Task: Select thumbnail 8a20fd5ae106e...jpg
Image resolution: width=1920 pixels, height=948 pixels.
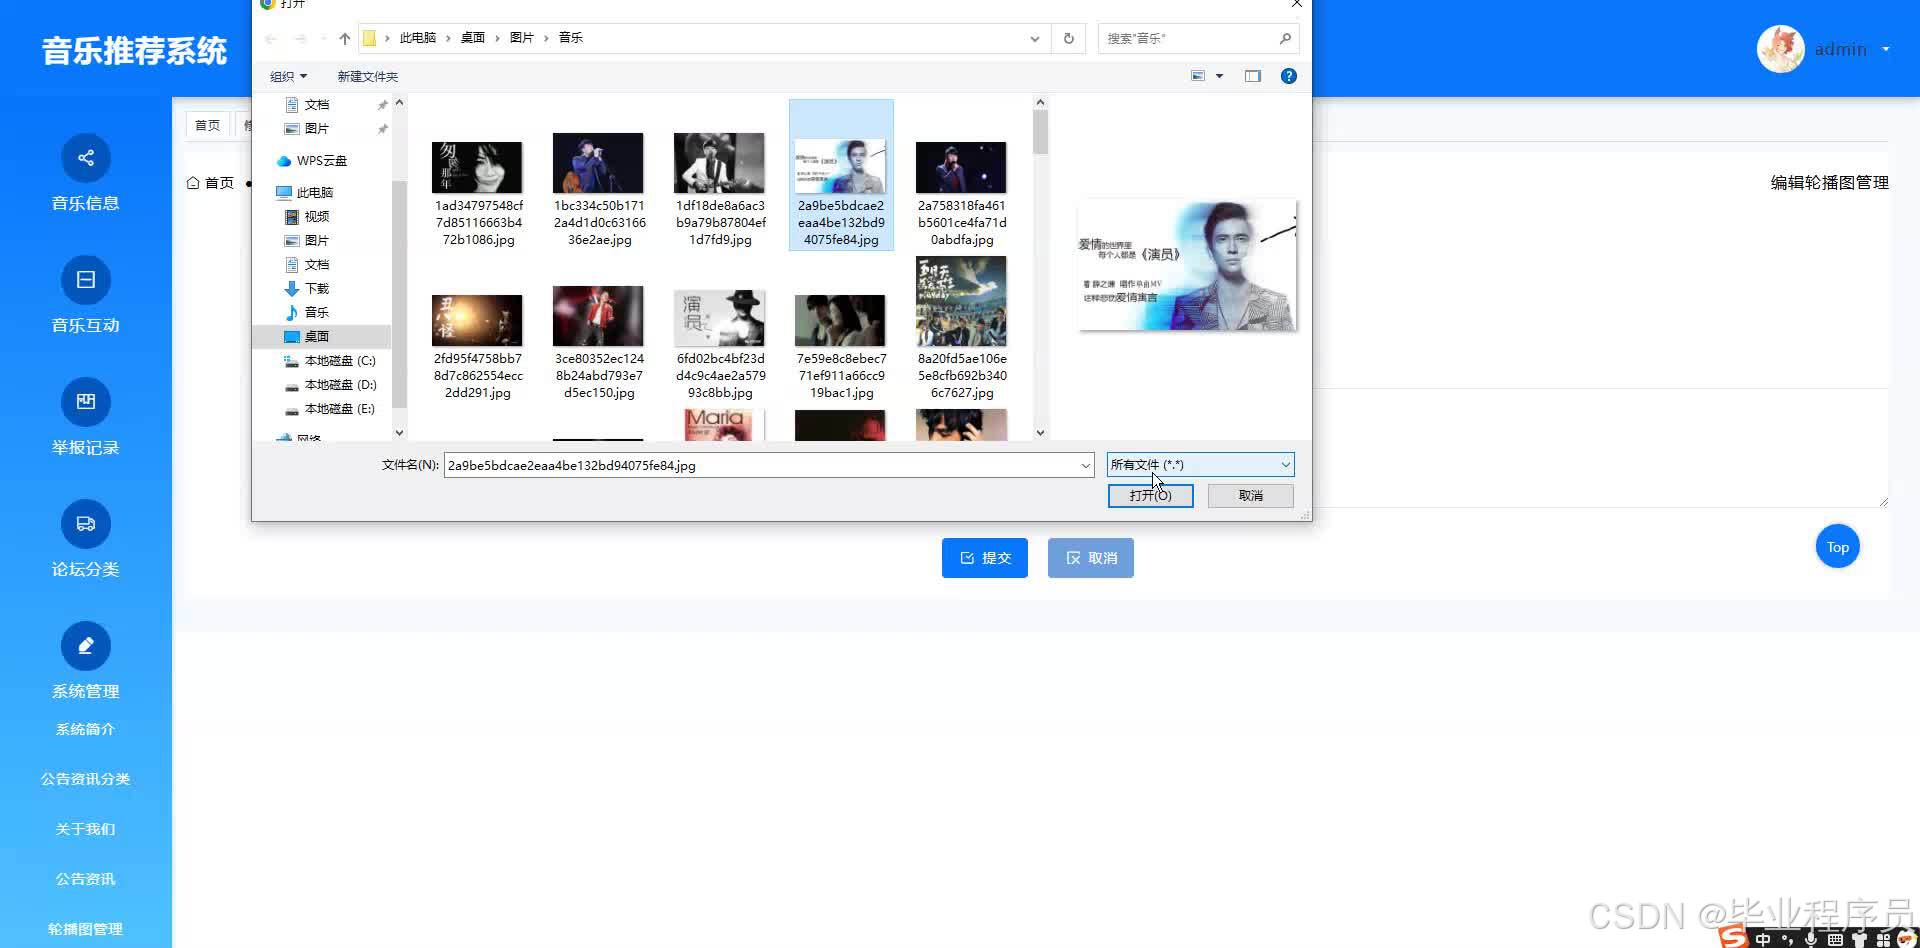Action: [961, 301]
